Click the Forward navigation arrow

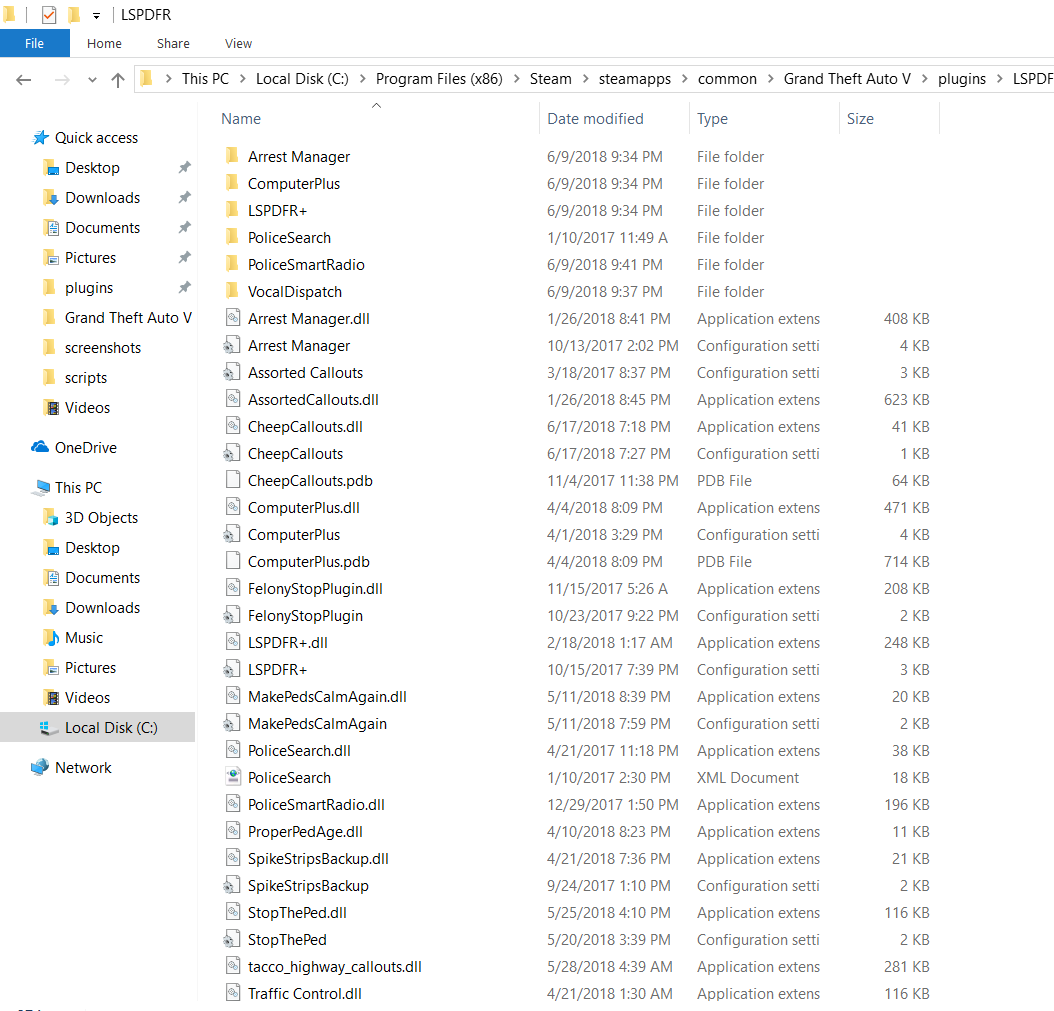pyautogui.click(x=62, y=80)
